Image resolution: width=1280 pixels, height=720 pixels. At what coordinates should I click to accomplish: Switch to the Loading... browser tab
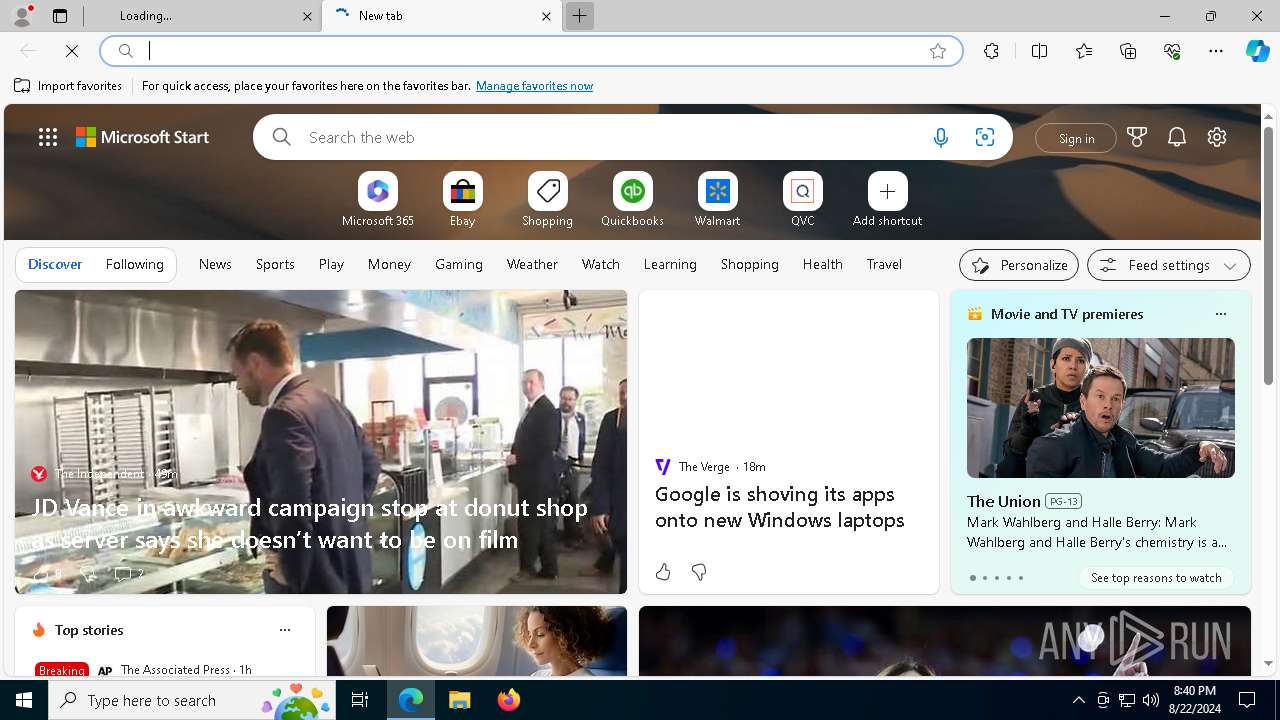(202, 16)
